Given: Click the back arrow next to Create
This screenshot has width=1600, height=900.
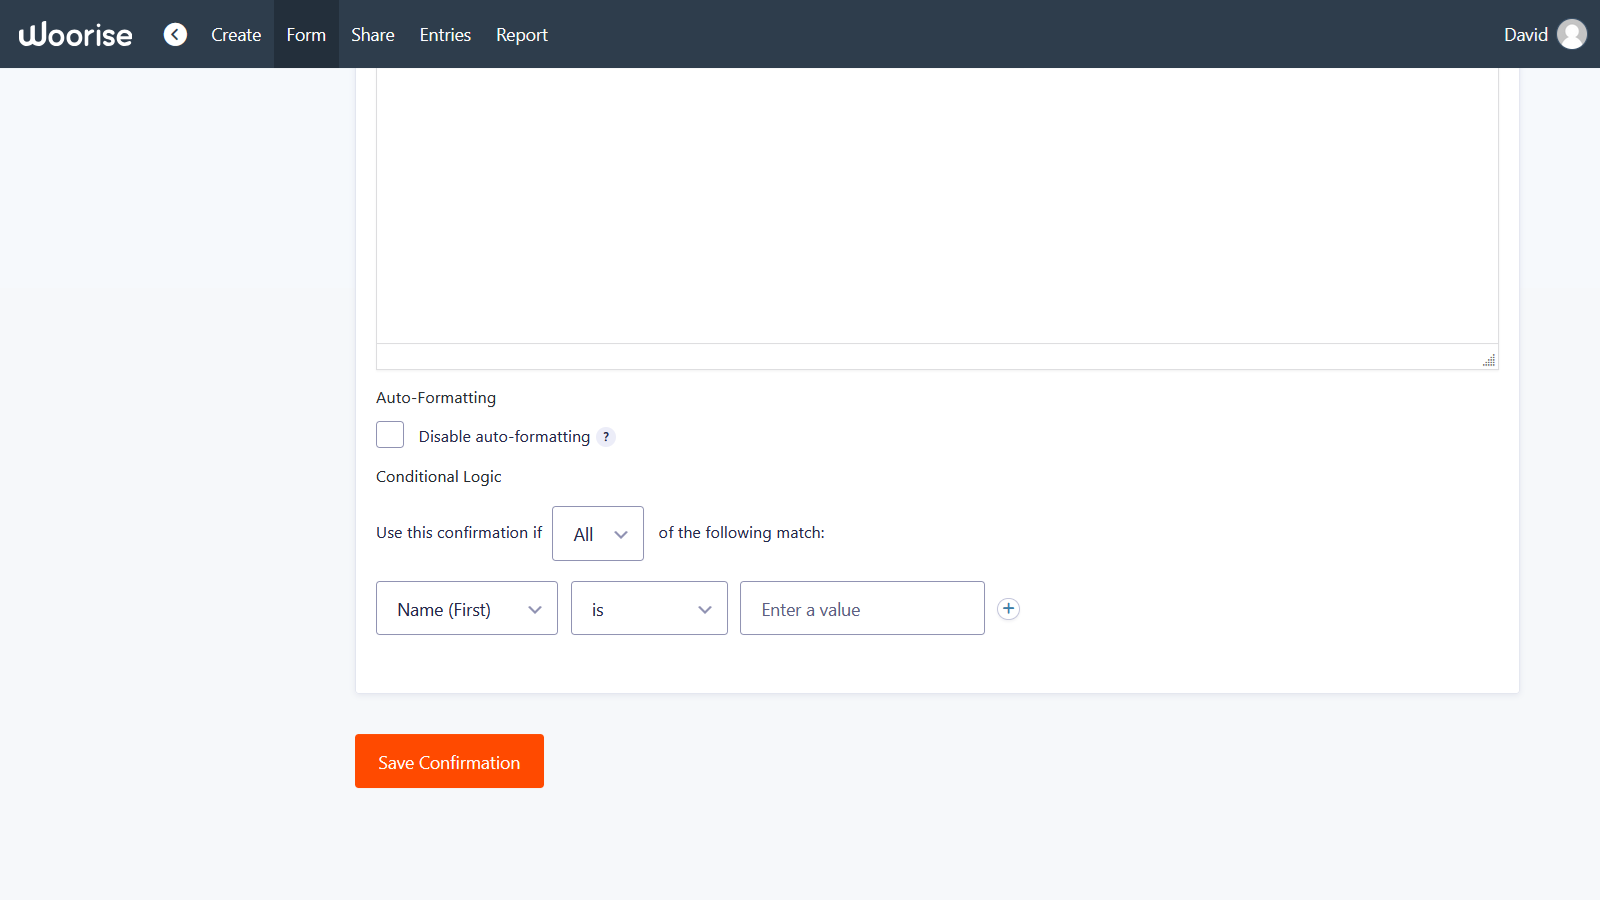Looking at the screenshot, I should click(x=175, y=34).
